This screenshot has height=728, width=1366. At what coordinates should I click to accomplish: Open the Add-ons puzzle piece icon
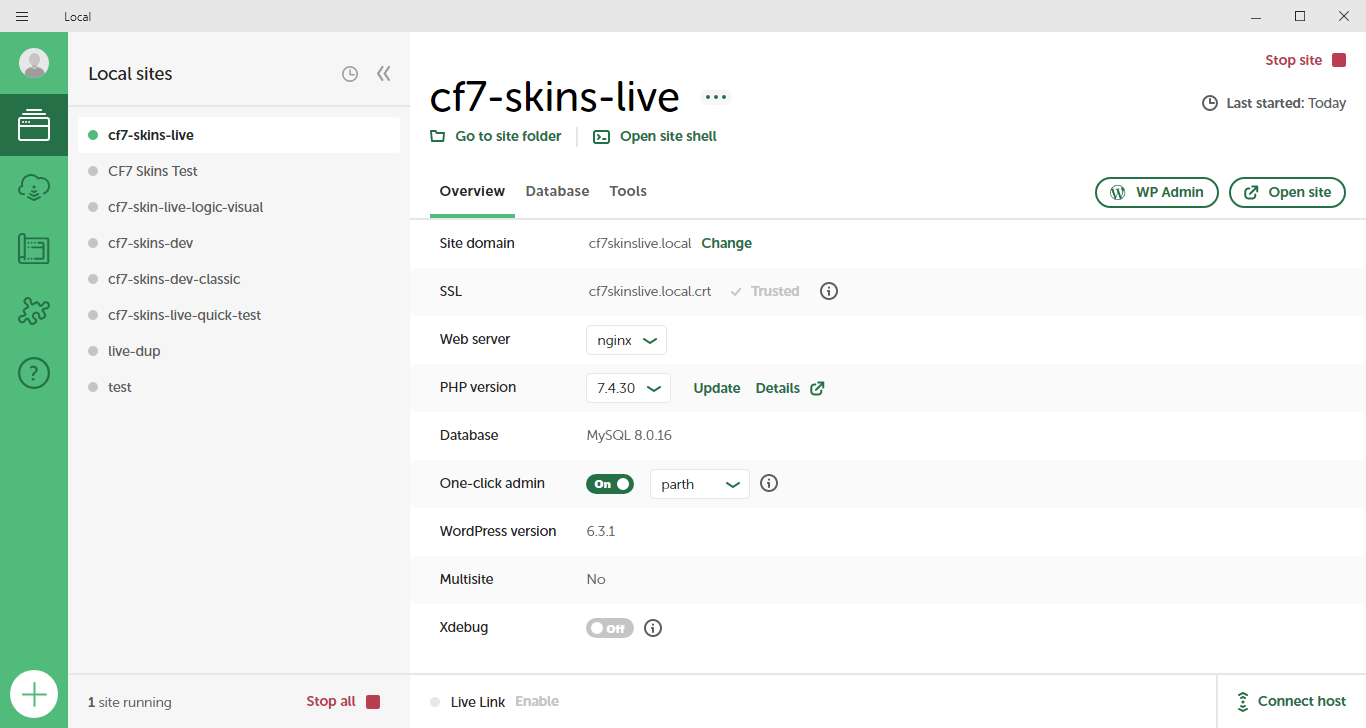[x=34, y=311]
